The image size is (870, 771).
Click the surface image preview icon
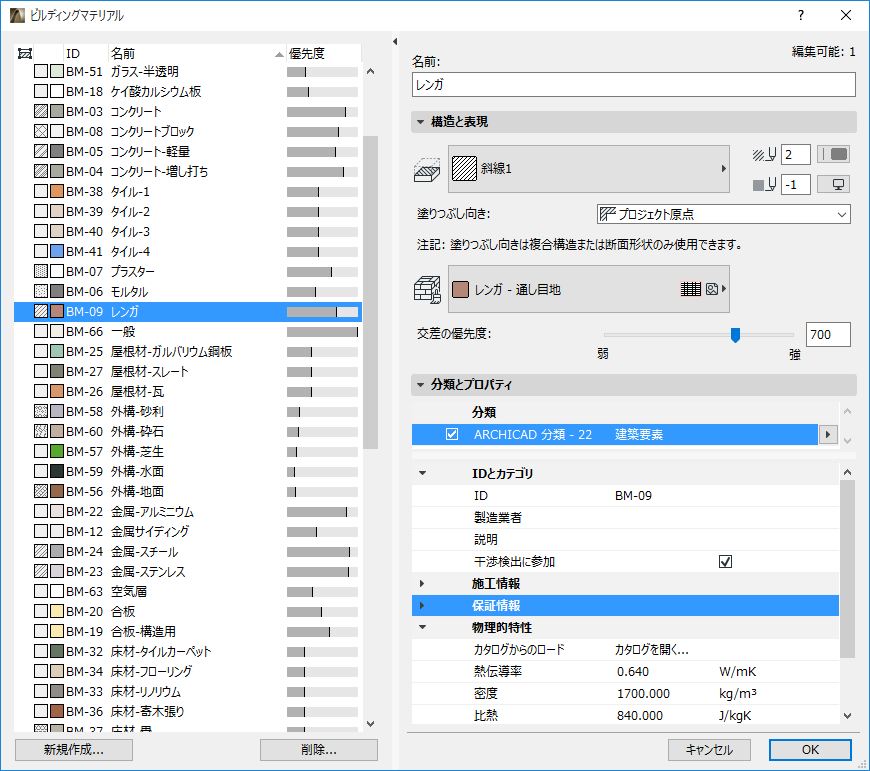712,289
